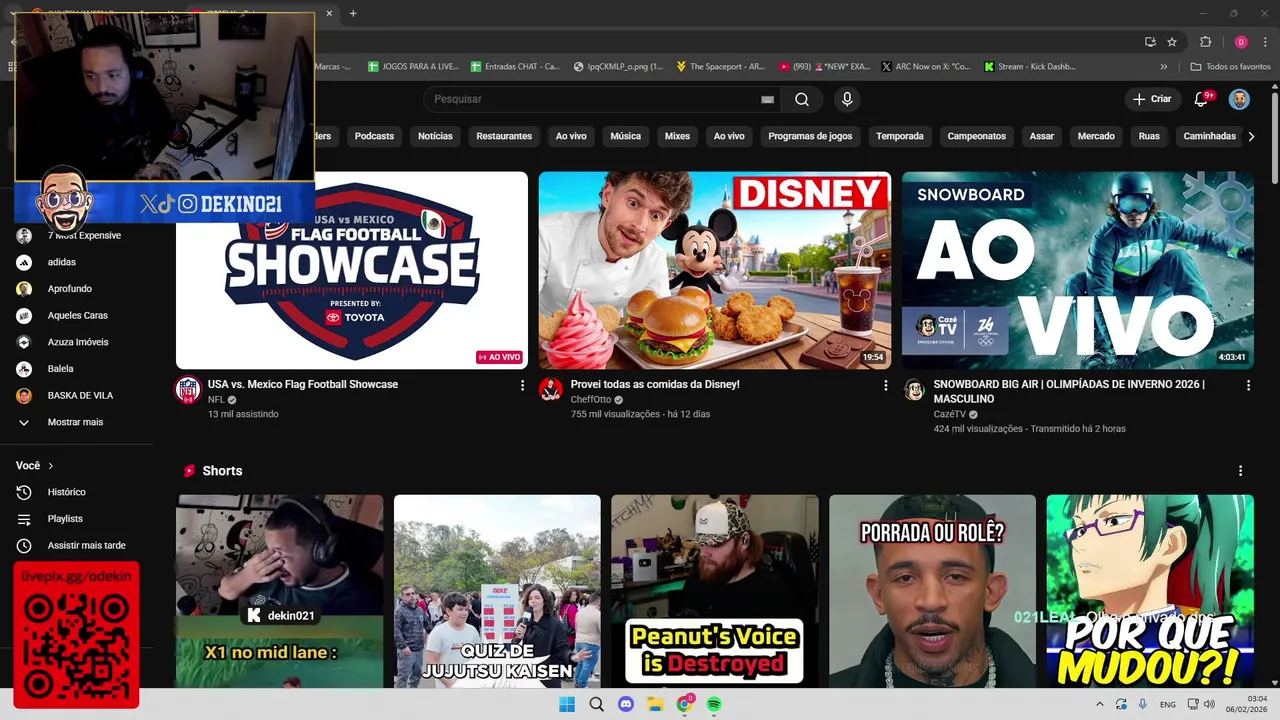The image size is (1280, 720).
Task: Bookmark this page with the star icon
Action: point(1172,42)
